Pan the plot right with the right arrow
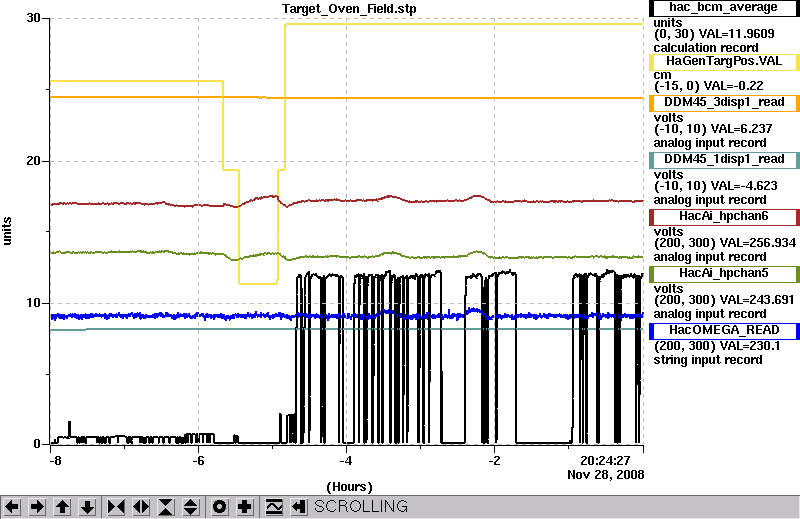800x519 pixels. 37,507
